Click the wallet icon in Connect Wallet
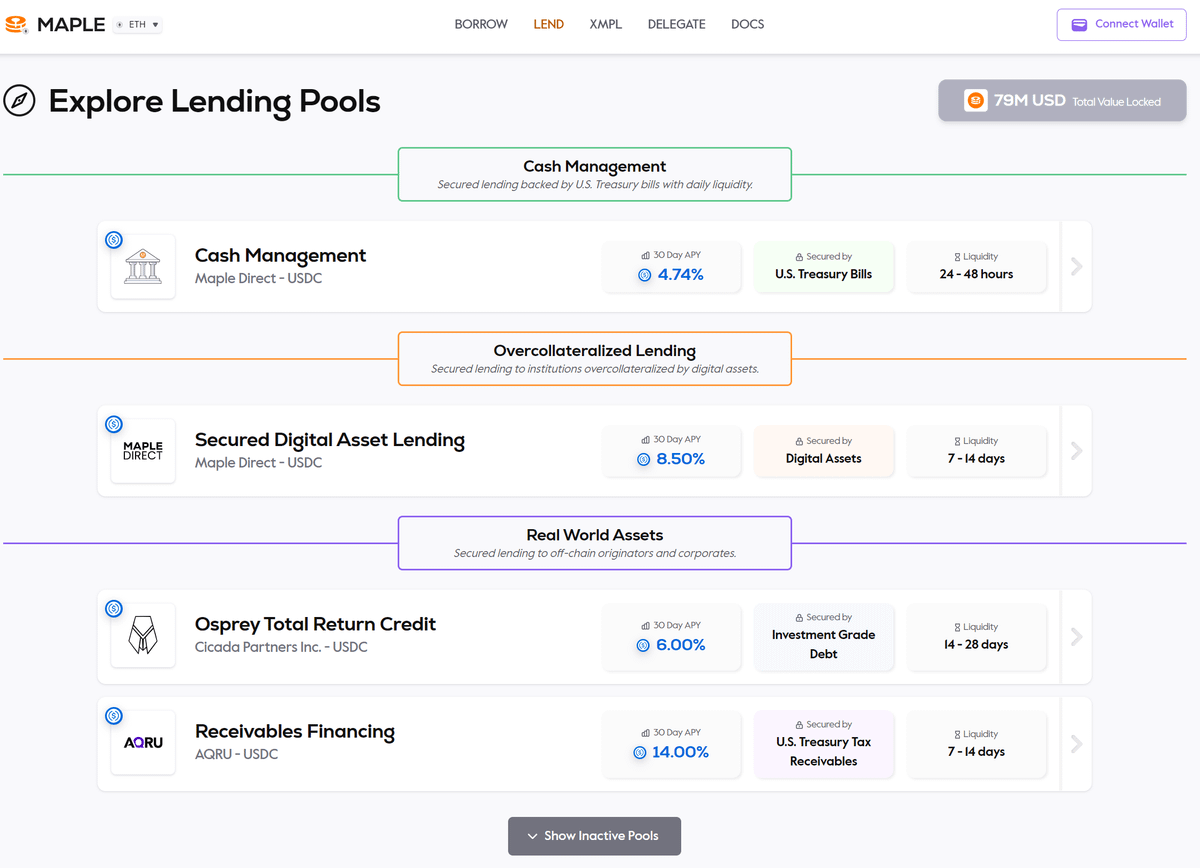This screenshot has width=1200, height=868. click(x=1080, y=25)
